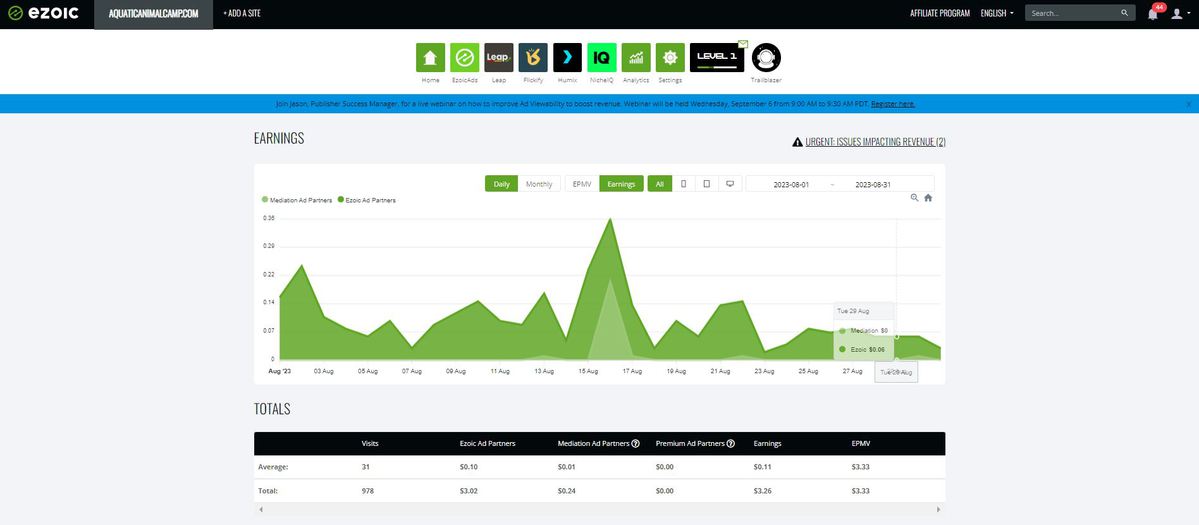Open the Trailblazer astronaut badge

pyautogui.click(x=766, y=57)
